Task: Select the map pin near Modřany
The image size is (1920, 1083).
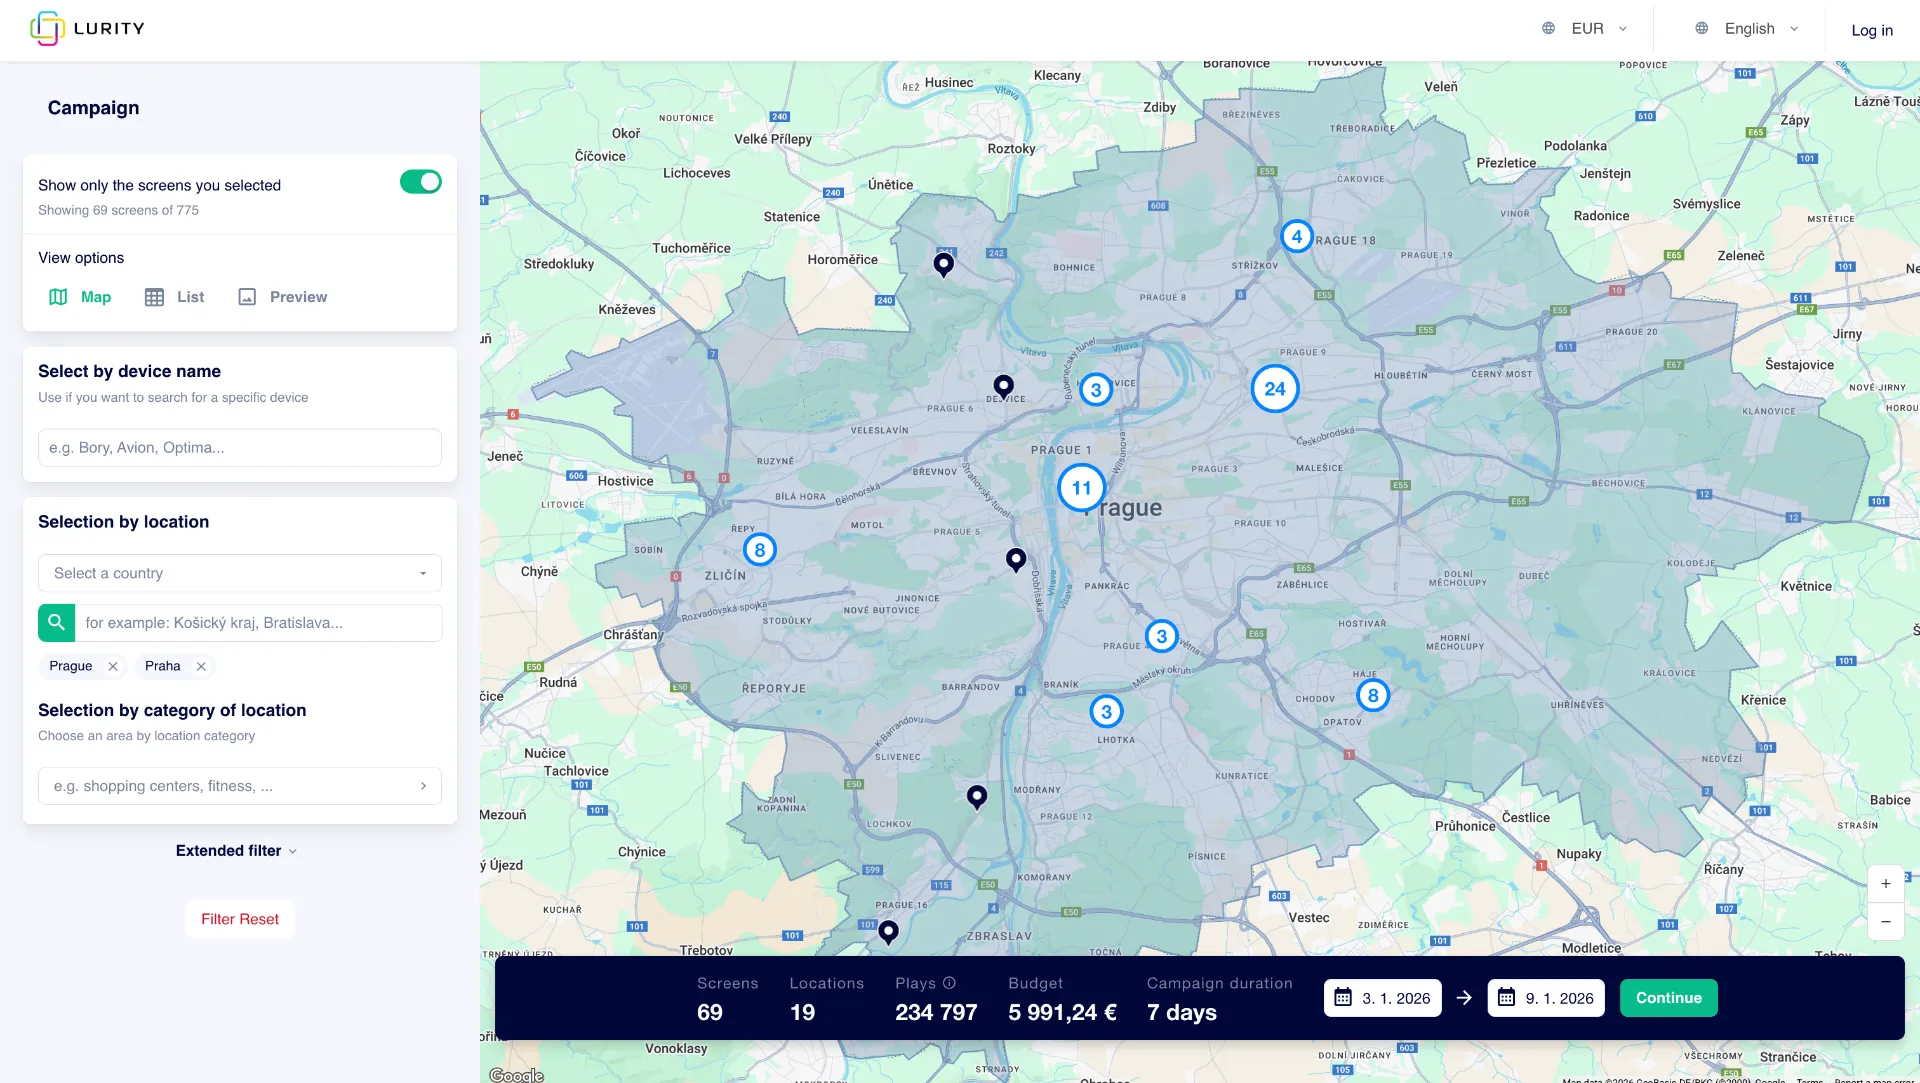Action: [977, 796]
